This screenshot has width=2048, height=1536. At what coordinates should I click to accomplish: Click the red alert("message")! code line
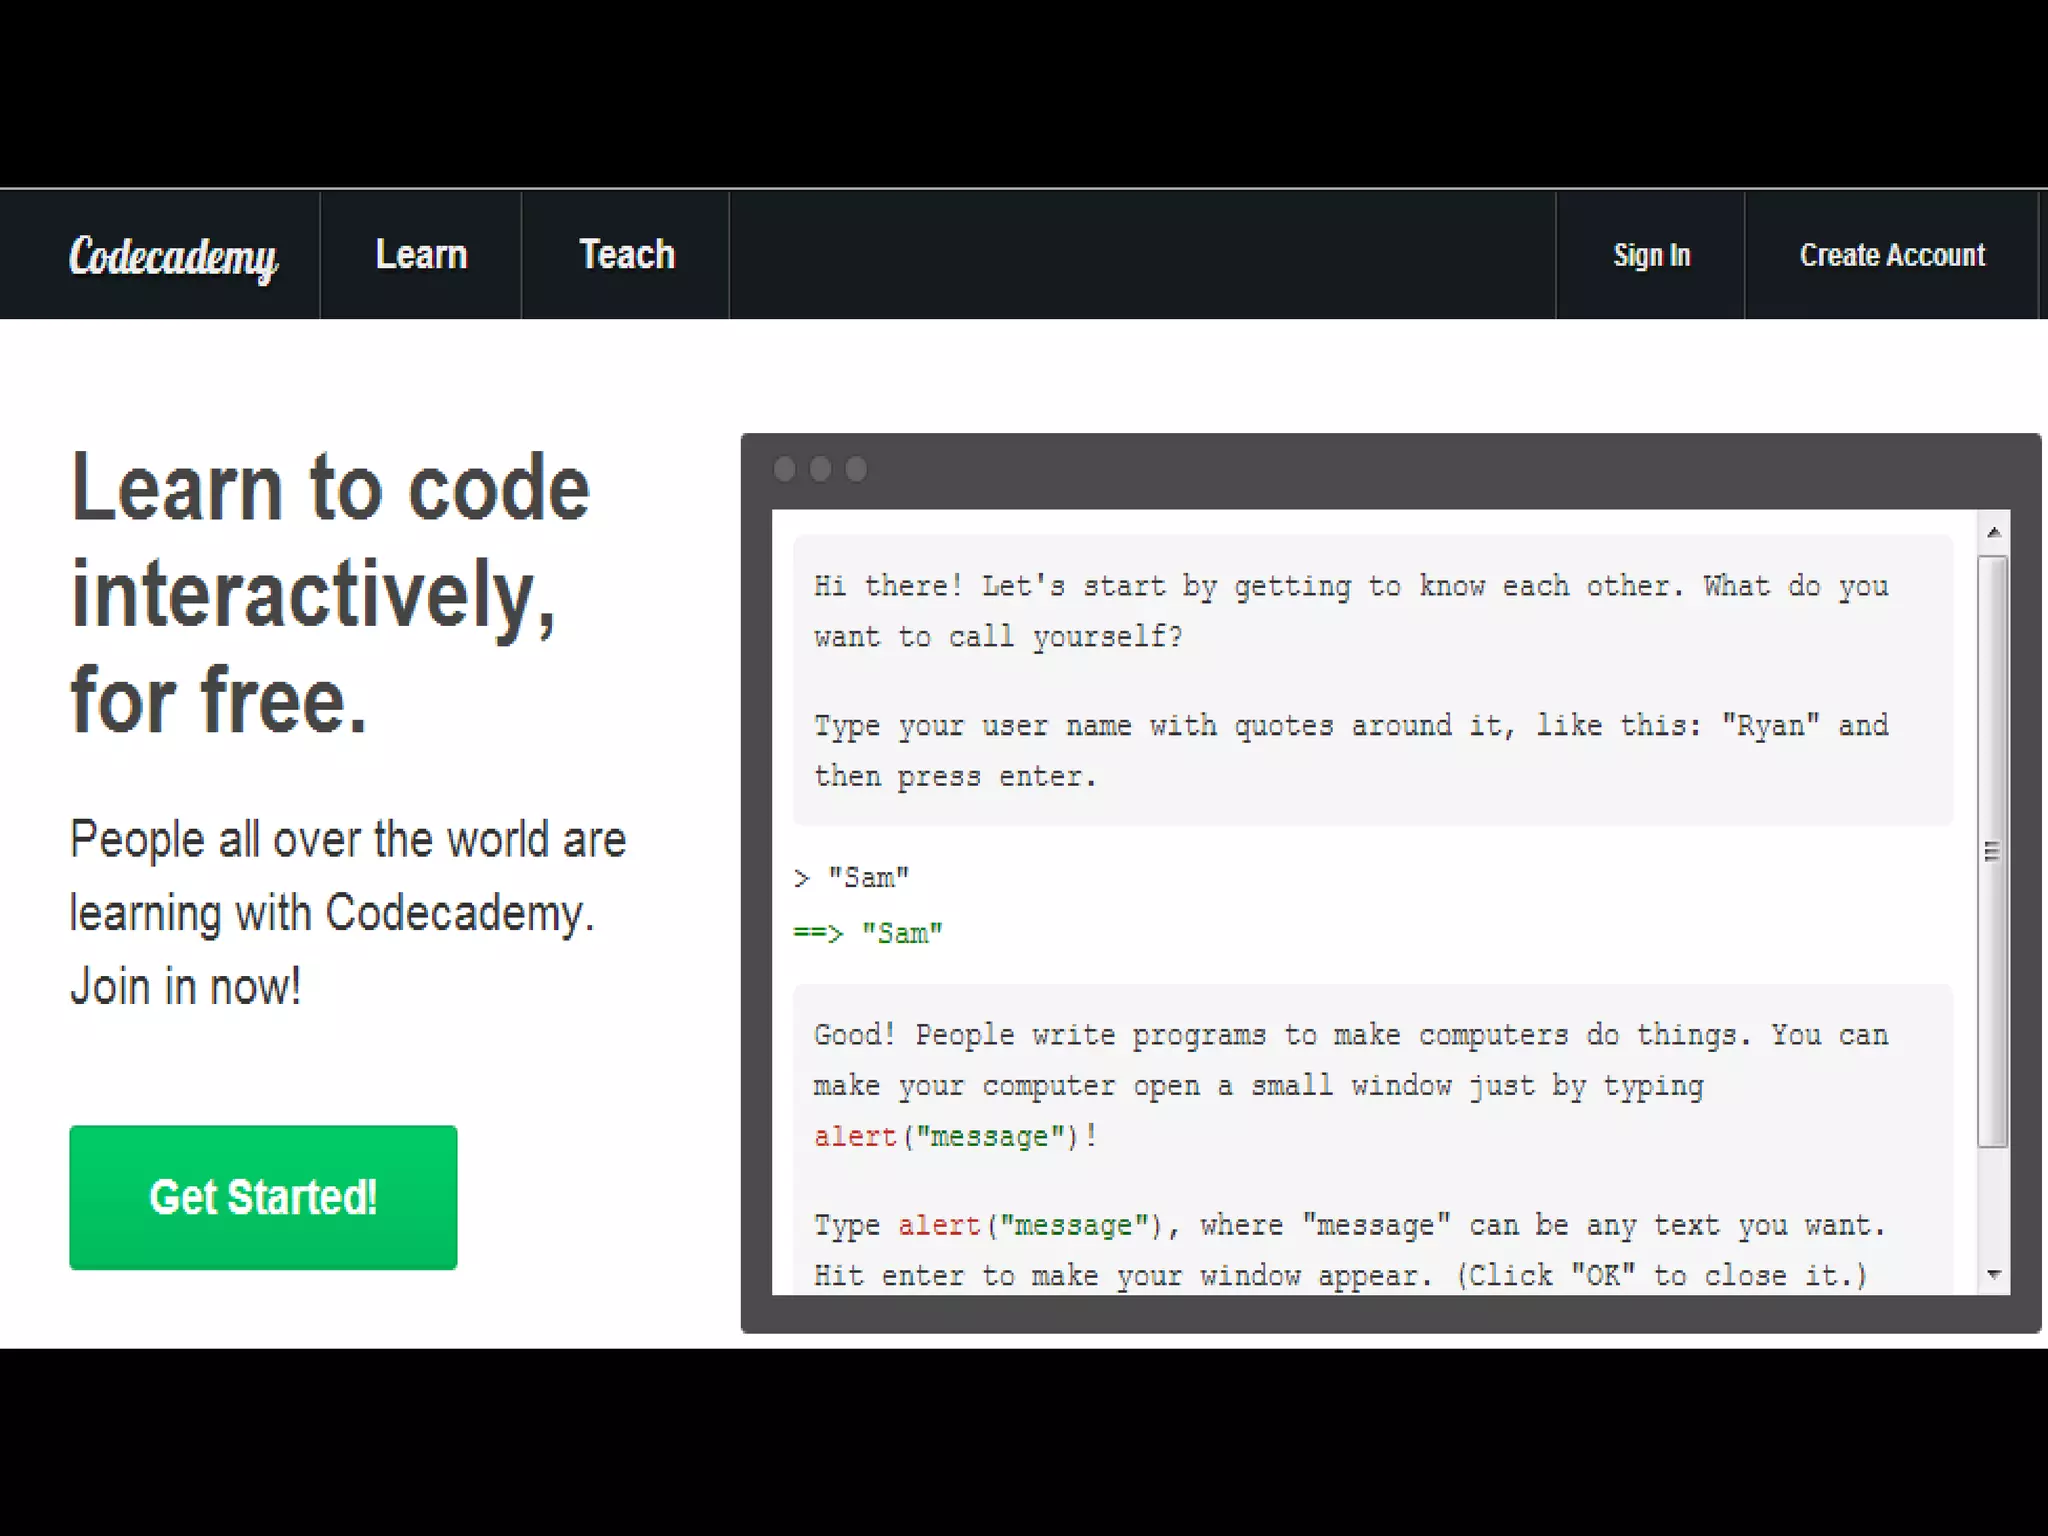pos(955,1137)
